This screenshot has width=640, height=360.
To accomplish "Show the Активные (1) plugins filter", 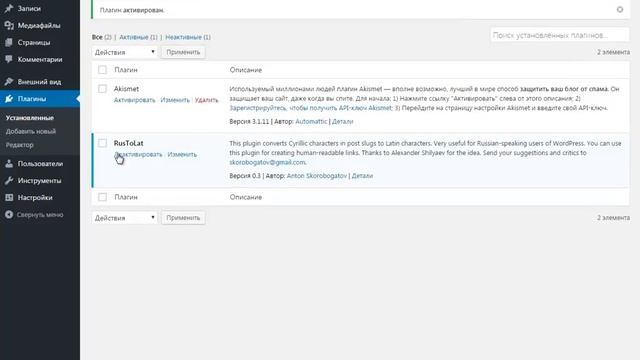I will [138, 37].
